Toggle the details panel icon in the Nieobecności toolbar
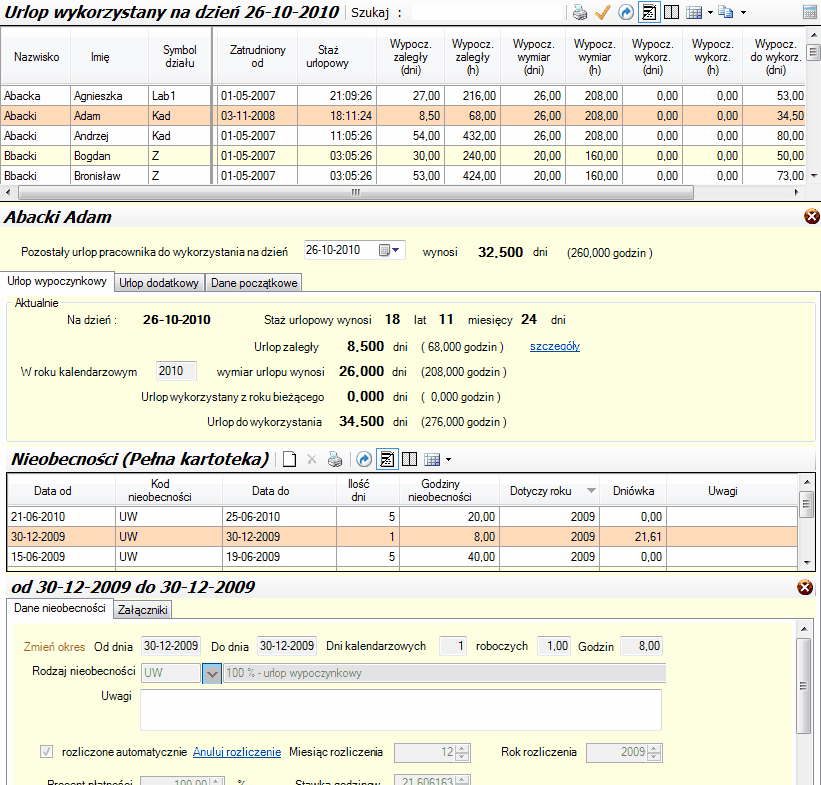821x785 pixels. point(387,460)
